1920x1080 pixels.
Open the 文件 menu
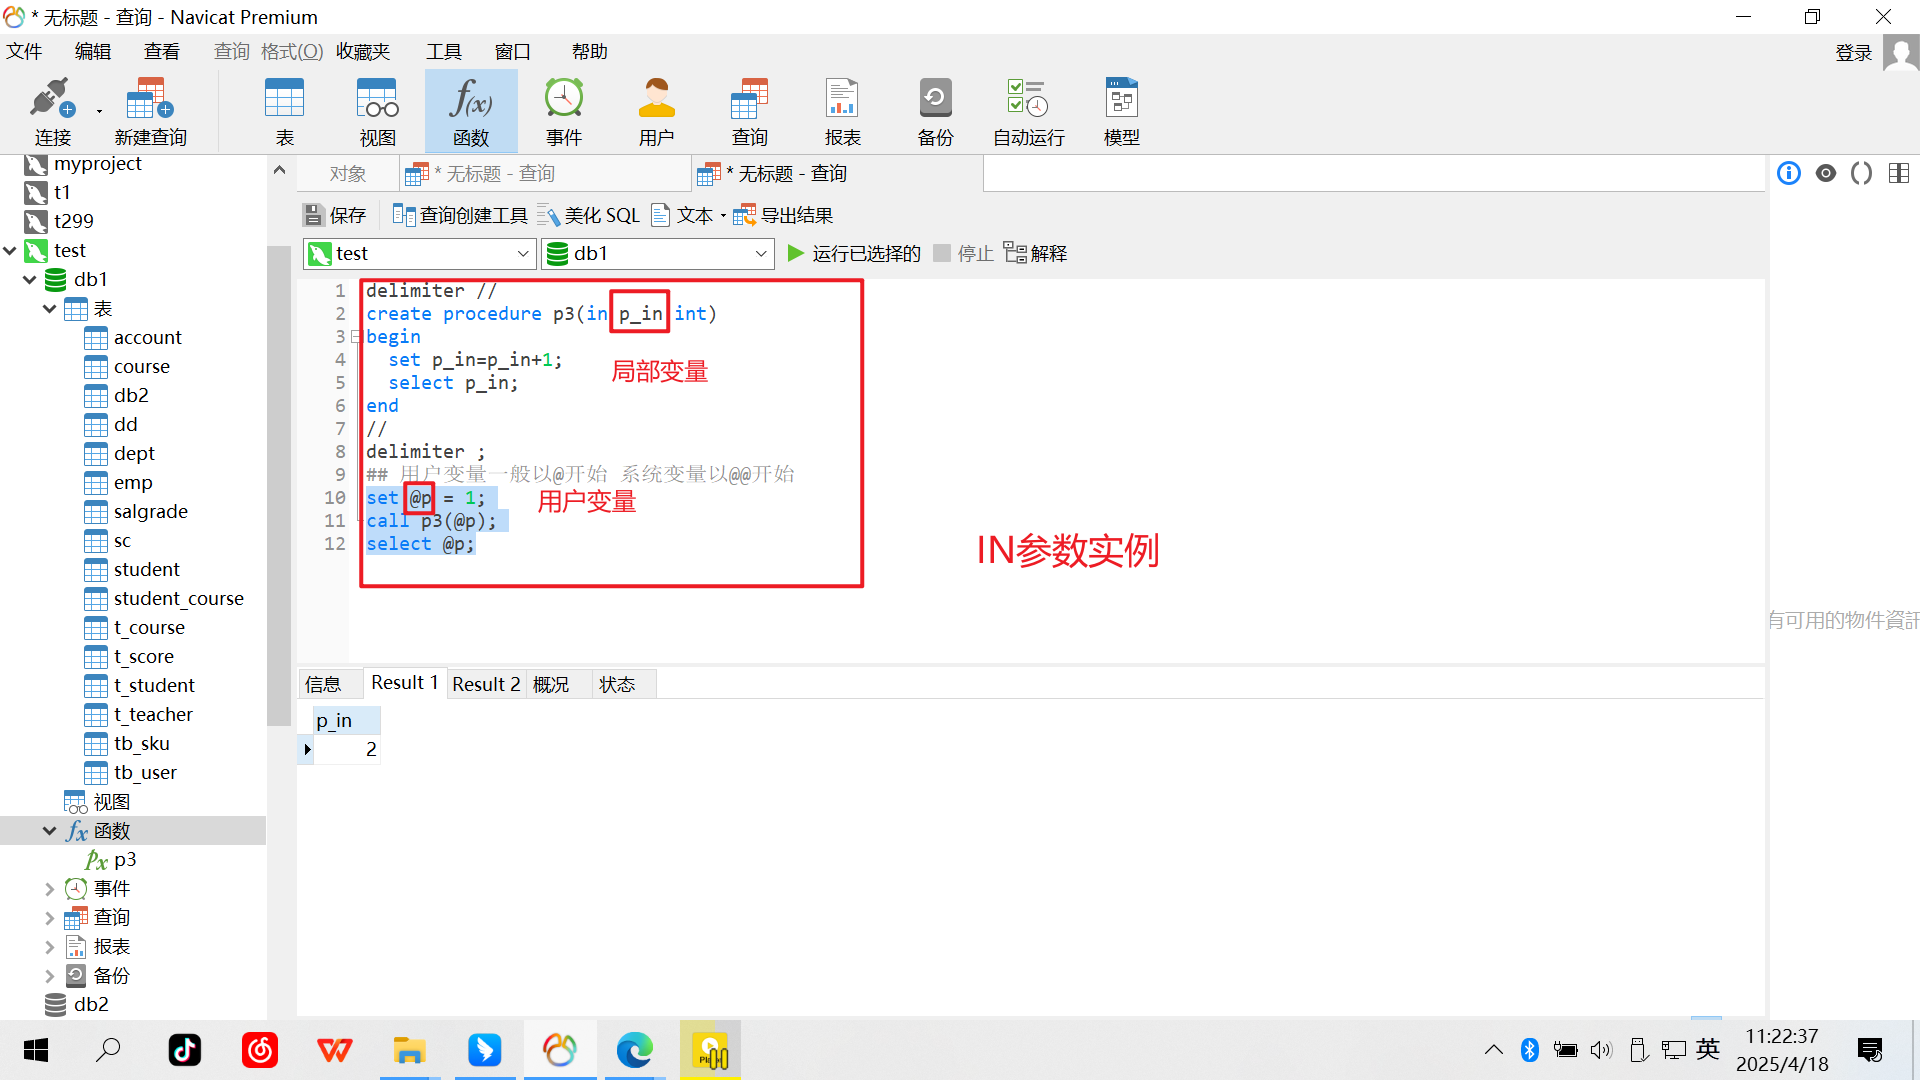click(24, 52)
